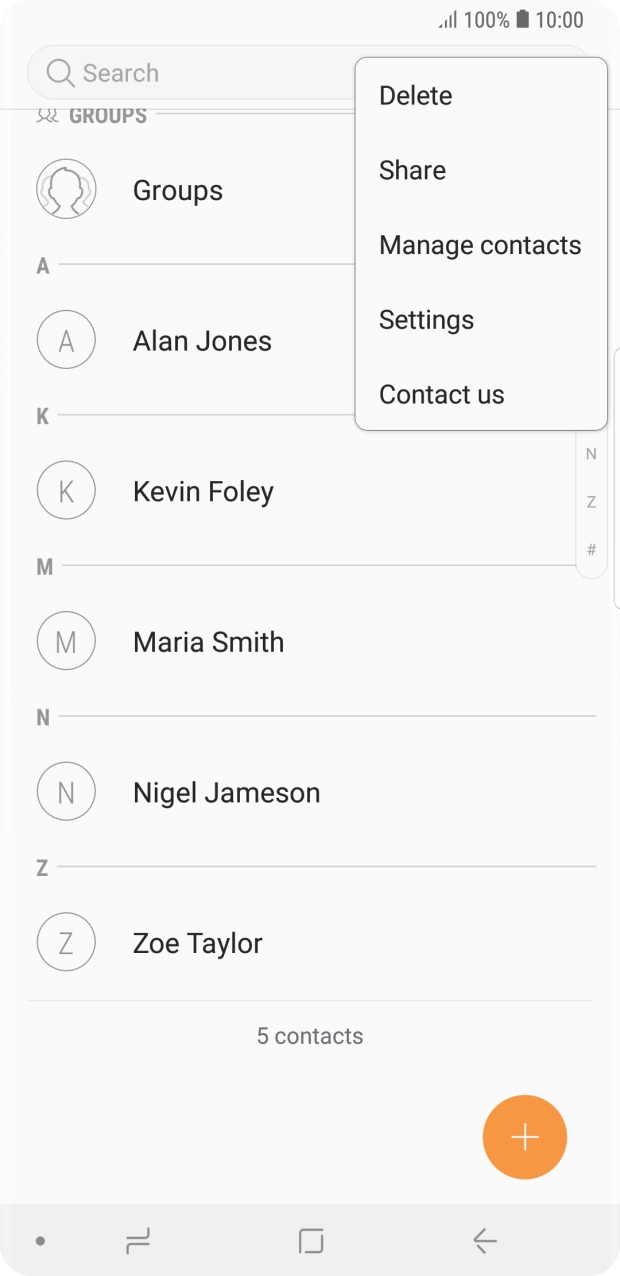620x1276 pixels.
Task: Open the Groups avatar icon
Action: [x=66, y=190]
